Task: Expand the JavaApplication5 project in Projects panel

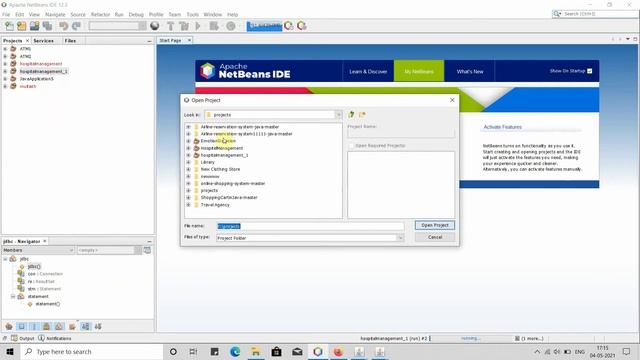Action: pyautogui.click(x=5, y=79)
